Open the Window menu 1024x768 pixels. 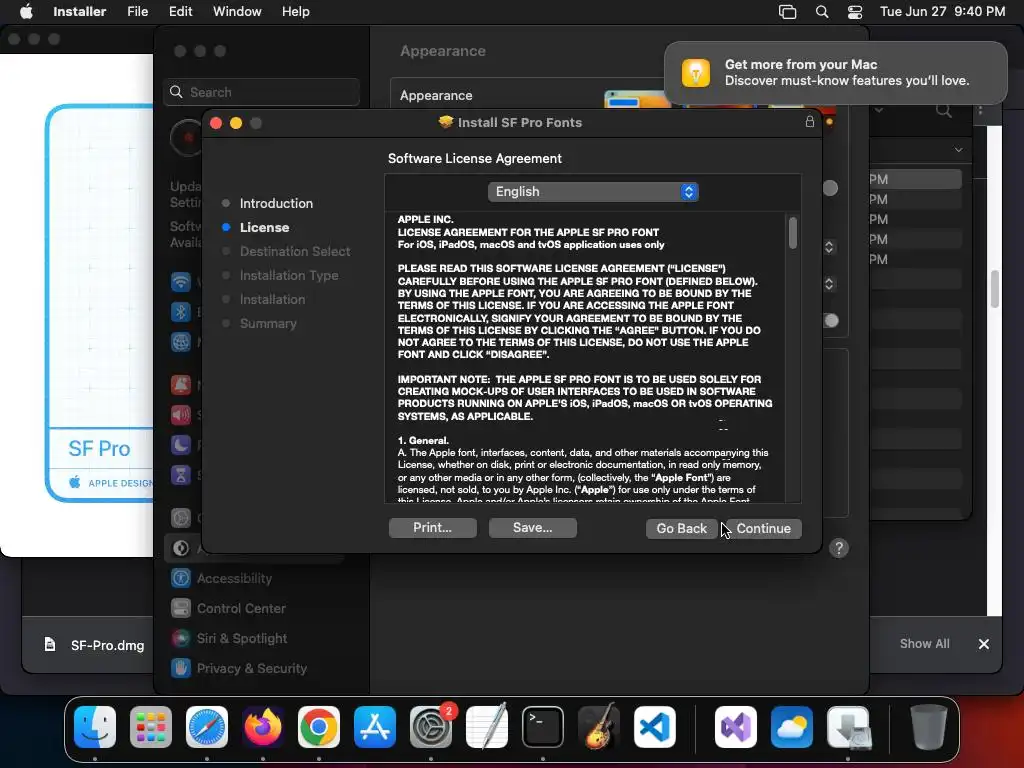(x=237, y=12)
